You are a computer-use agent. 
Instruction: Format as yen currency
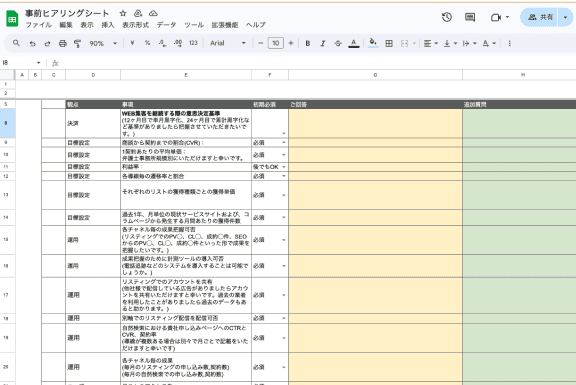point(132,43)
